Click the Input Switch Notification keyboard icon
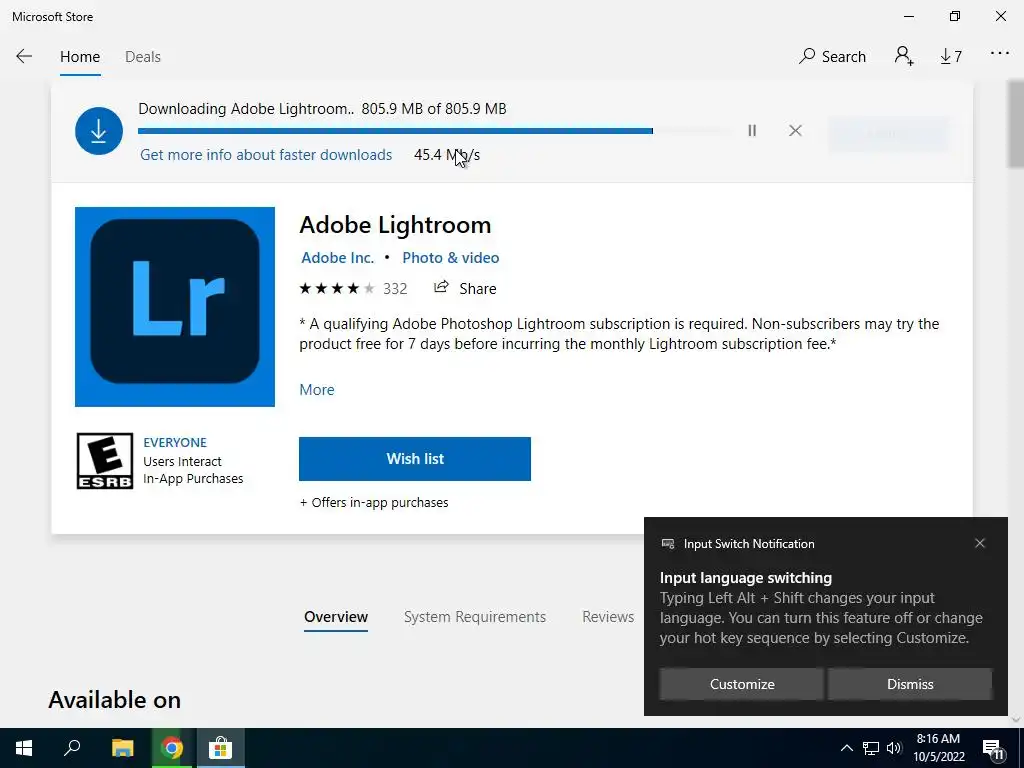The image size is (1024, 768). pos(667,544)
